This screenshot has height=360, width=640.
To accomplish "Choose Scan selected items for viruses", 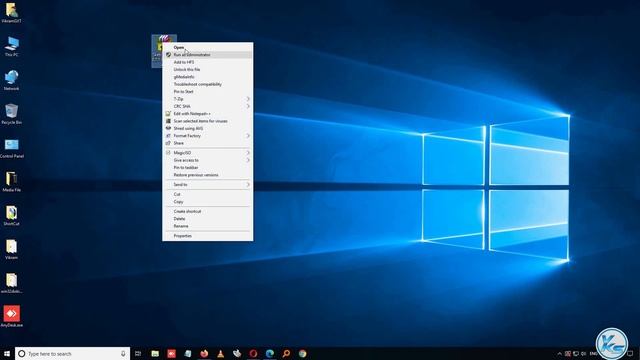I will tap(208, 121).
